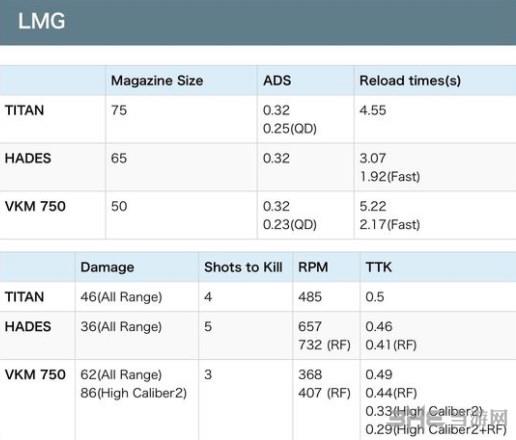
Task: Click the Damage column header
Action: point(107,267)
